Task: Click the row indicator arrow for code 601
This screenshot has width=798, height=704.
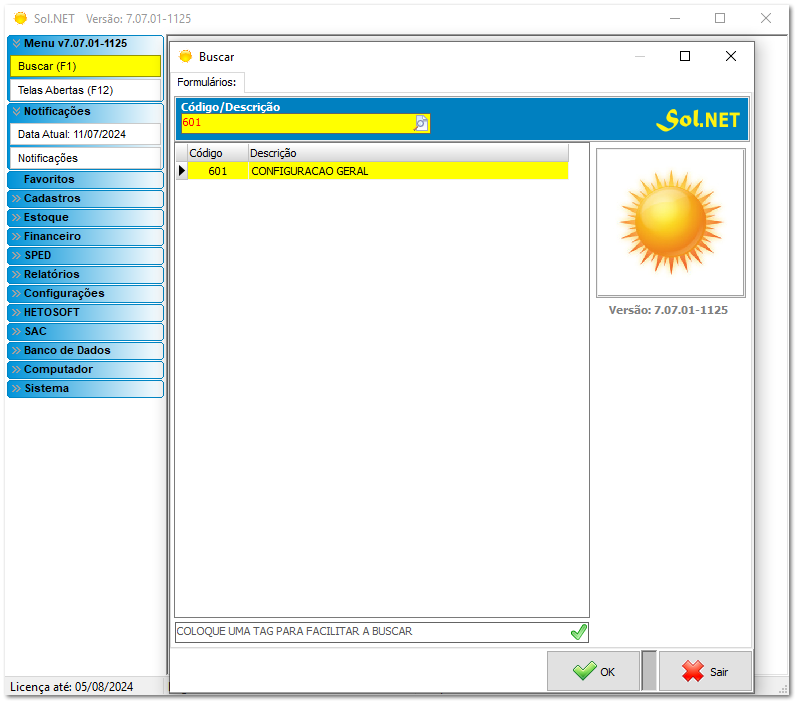Action: (181, 171)
